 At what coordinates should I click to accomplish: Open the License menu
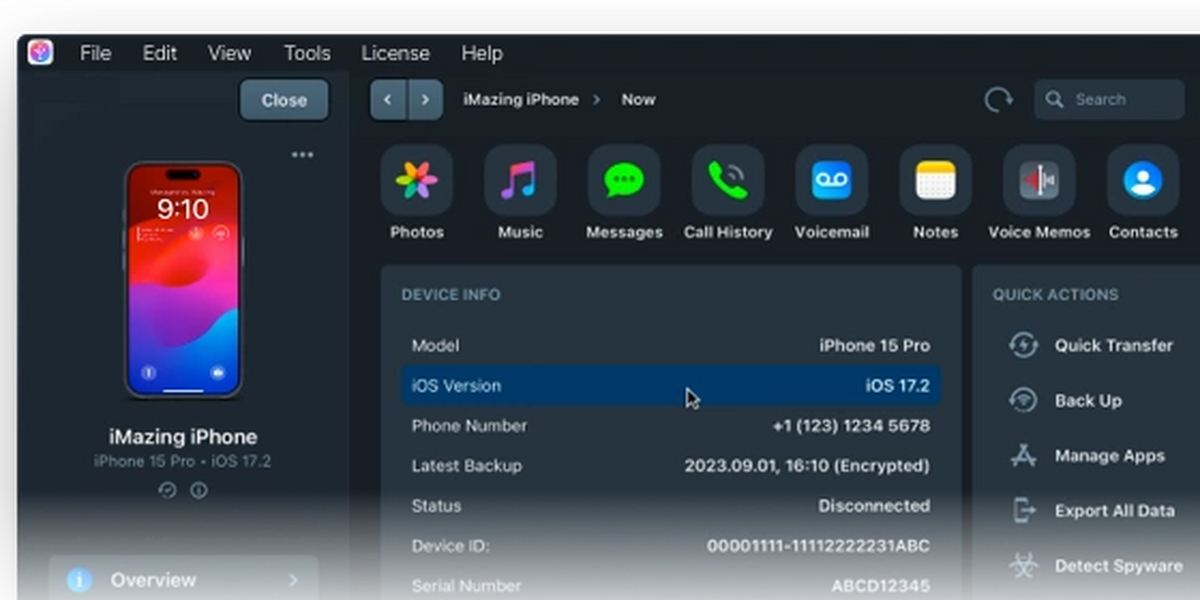pyautogui.click(x=395, y=53)
